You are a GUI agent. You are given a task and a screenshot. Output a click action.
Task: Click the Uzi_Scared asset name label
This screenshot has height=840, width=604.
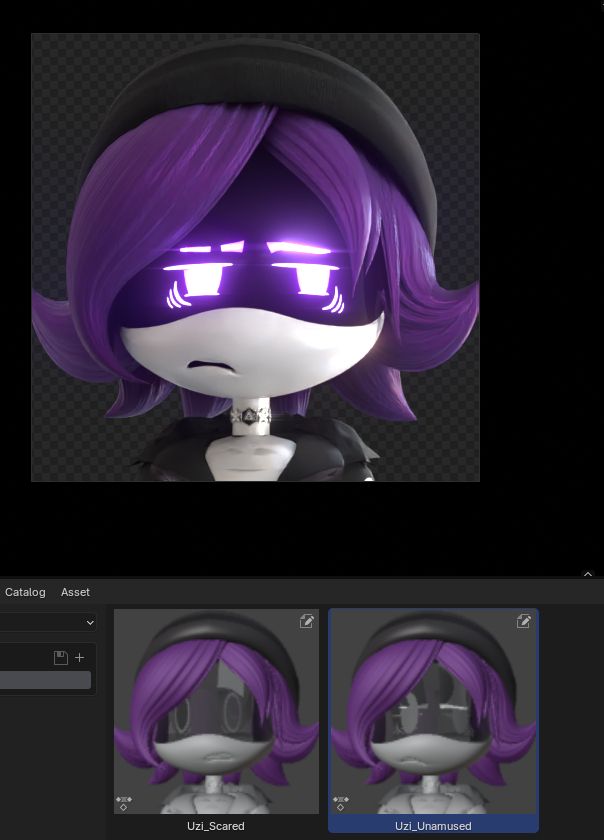pyautogui.click(x=215, y=826)
